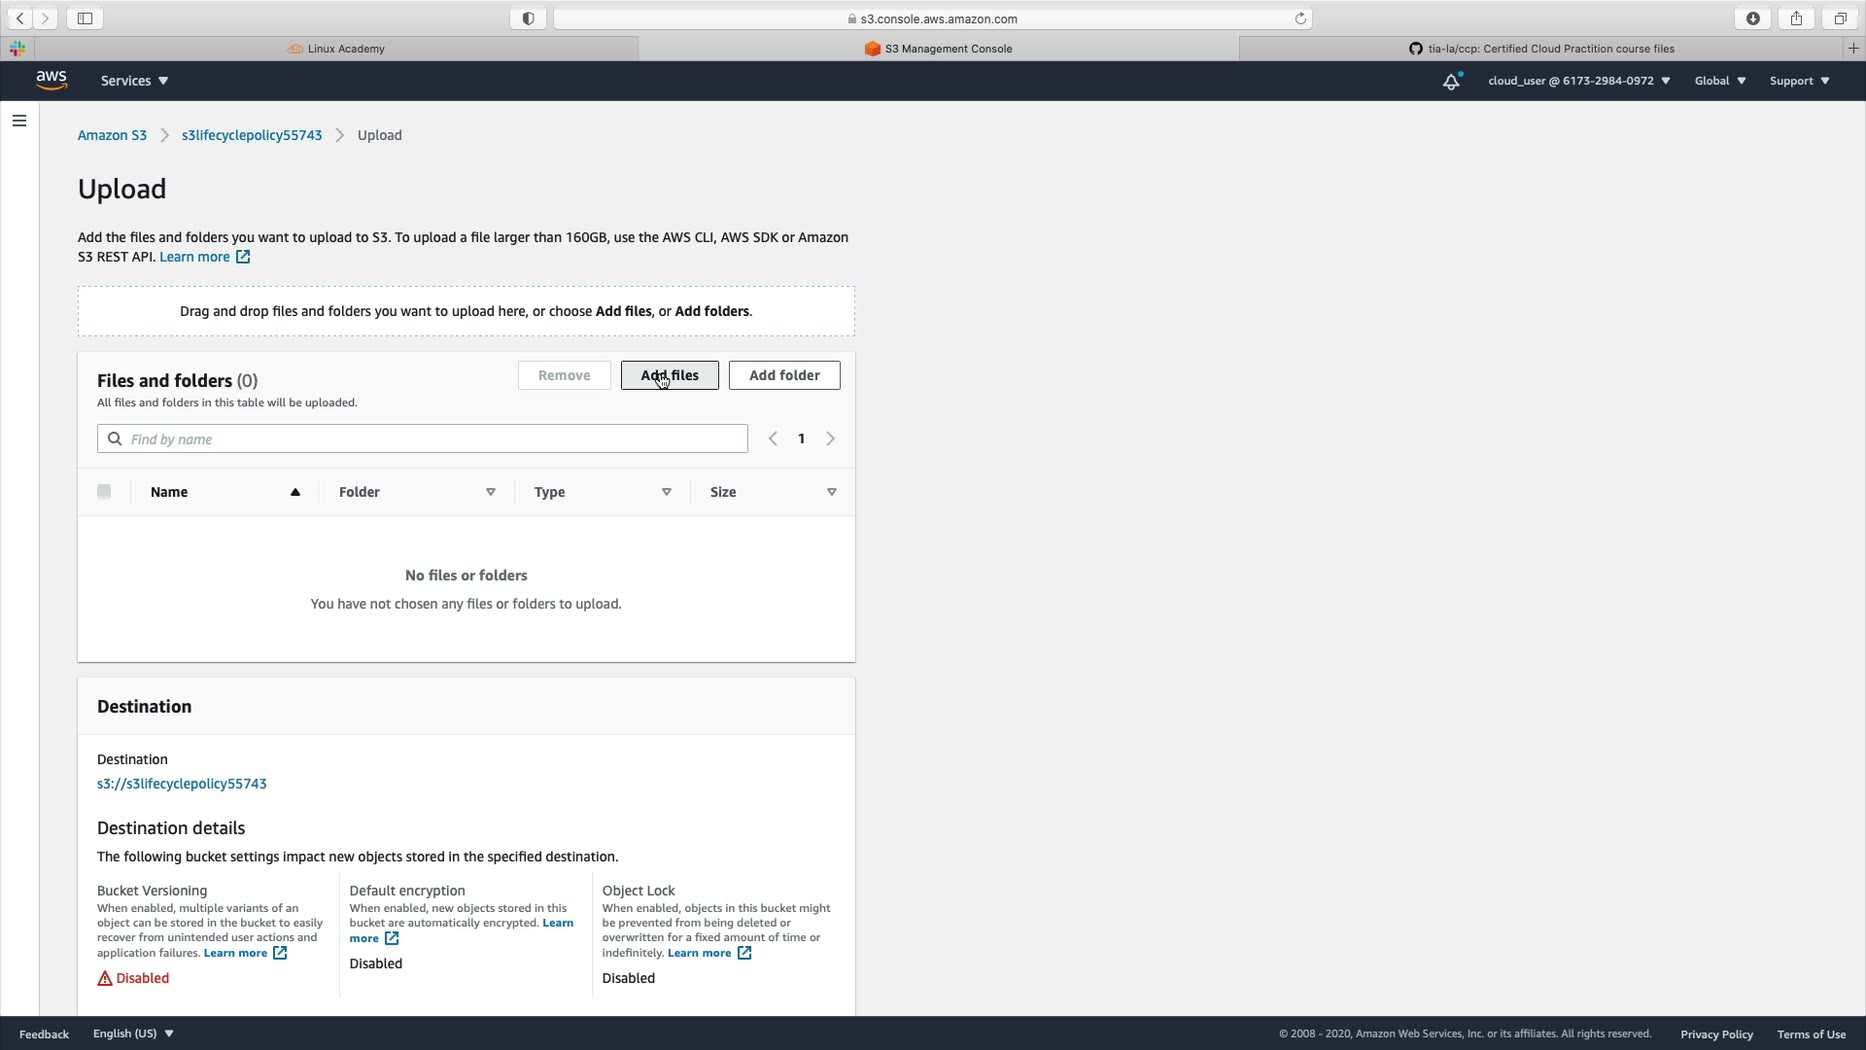
Task: Open the Privacy Policy link
Action: [1716, 1034]
